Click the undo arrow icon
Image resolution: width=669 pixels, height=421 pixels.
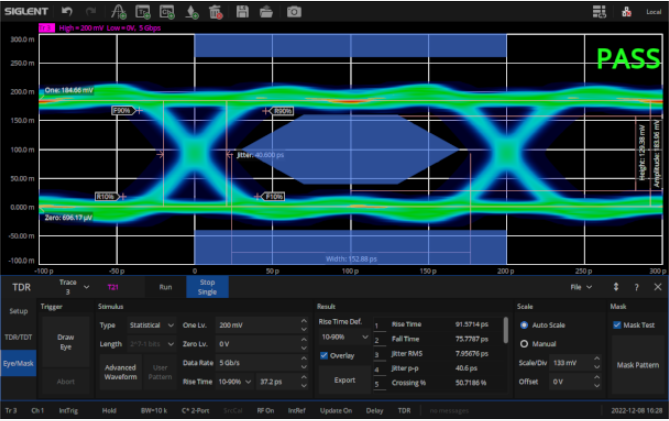[x=67, y=11]
